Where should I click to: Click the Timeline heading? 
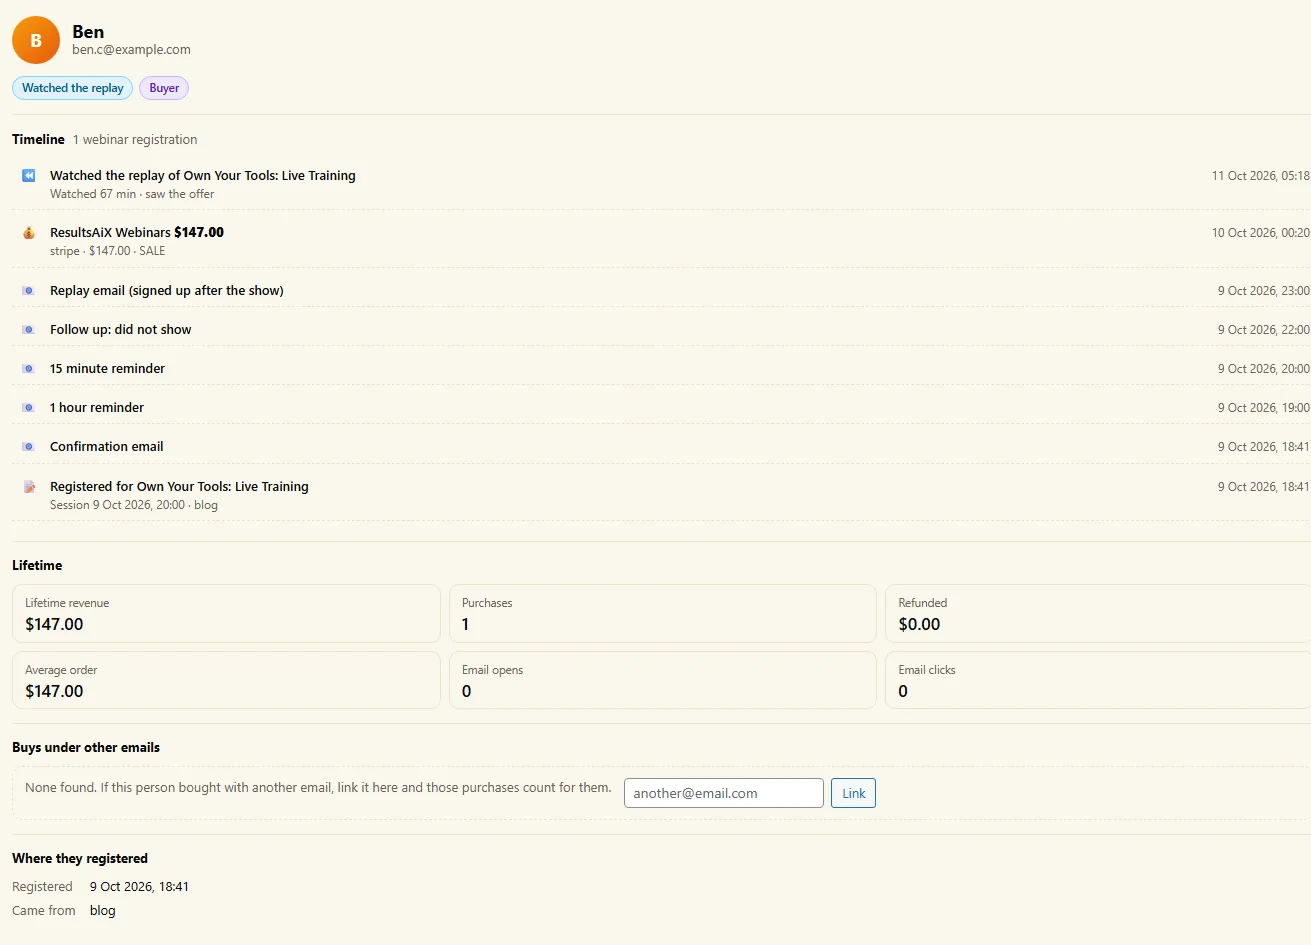[x=38, y=139]
